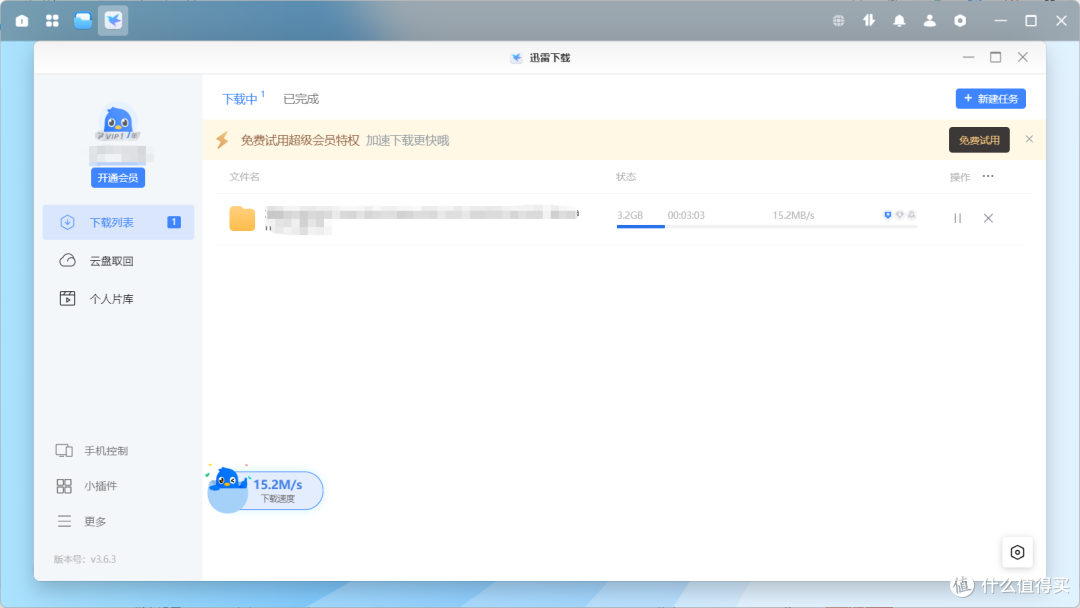Click the 加速下载更快哦 banner text
The width and height of the screenshot is (1080, 608).
tap(408, 140)
